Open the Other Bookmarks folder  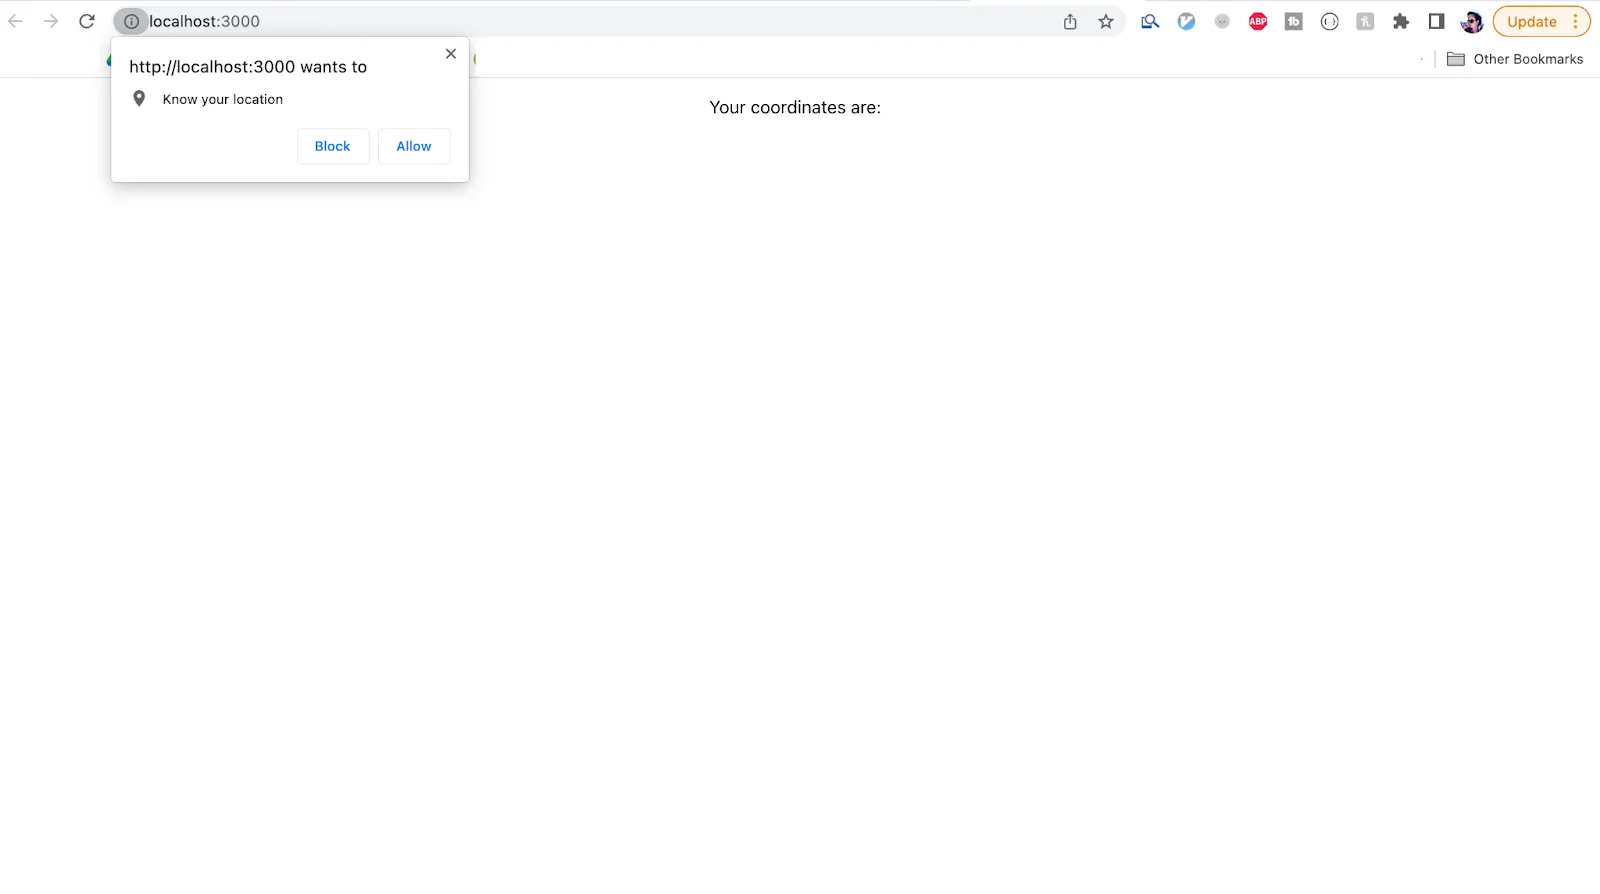pyautogui.click(x=1515, y=59)
